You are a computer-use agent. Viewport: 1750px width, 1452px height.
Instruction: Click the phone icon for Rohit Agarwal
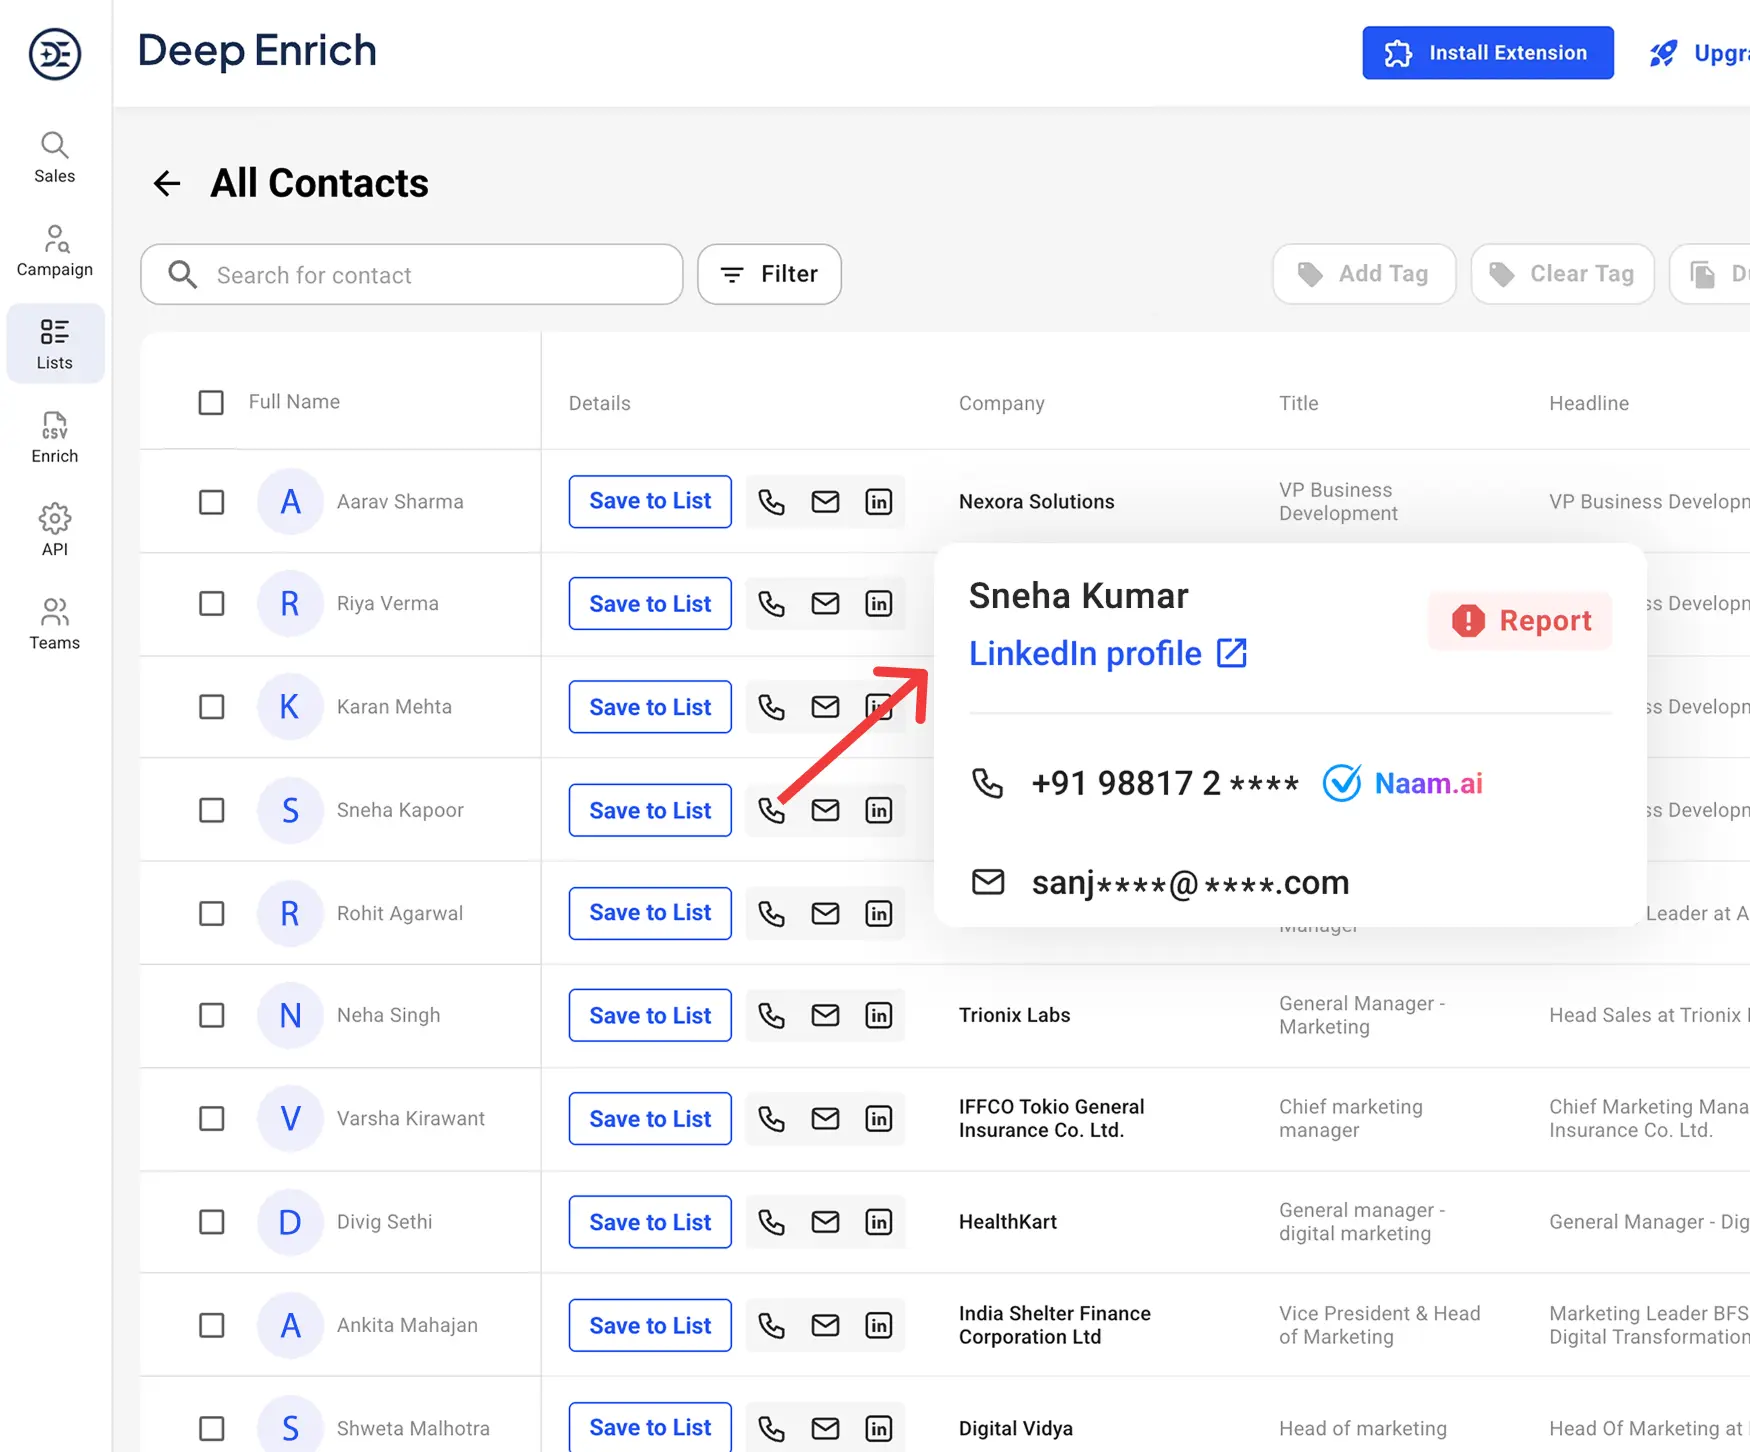point(771,913)
